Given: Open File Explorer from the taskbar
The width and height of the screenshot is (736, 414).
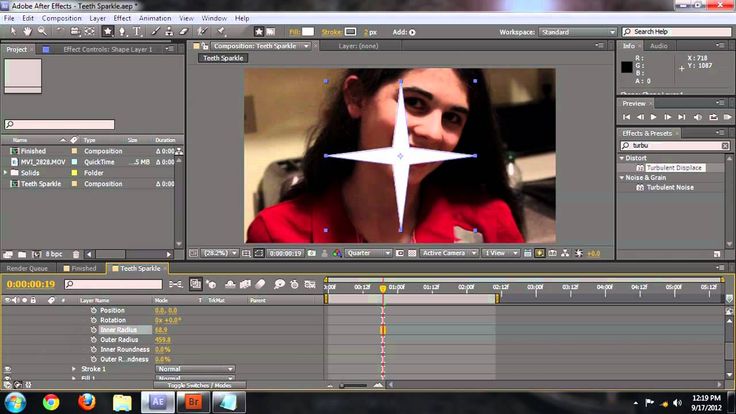Looking at the screenshot, I should [x=122, y=402].
